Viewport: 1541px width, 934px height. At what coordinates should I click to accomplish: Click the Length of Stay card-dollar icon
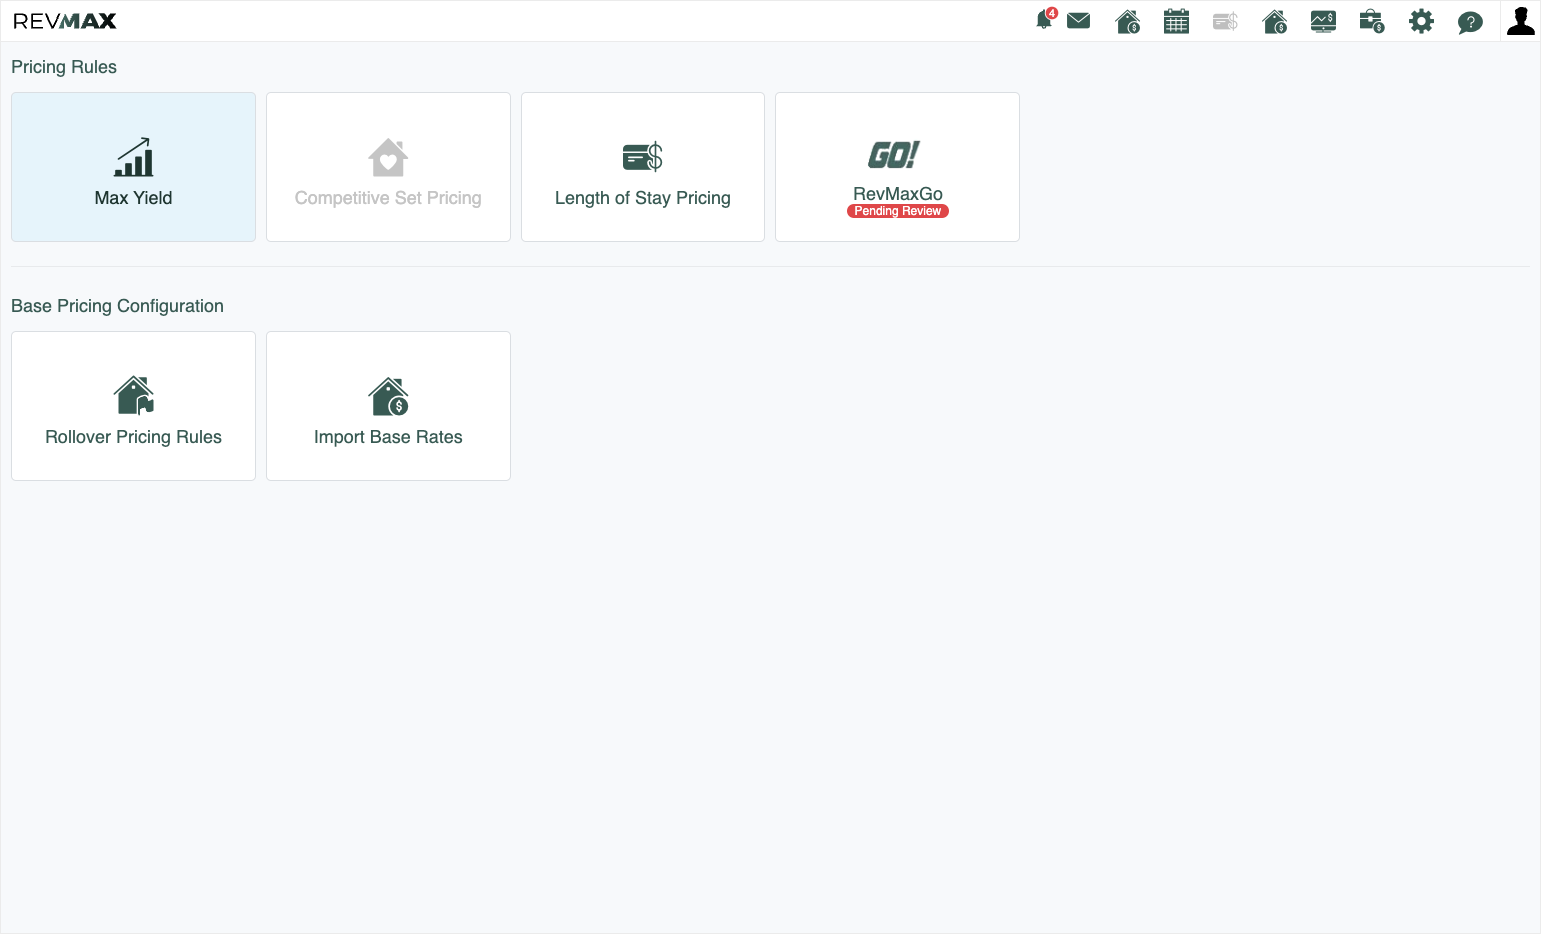coord(643,157)
